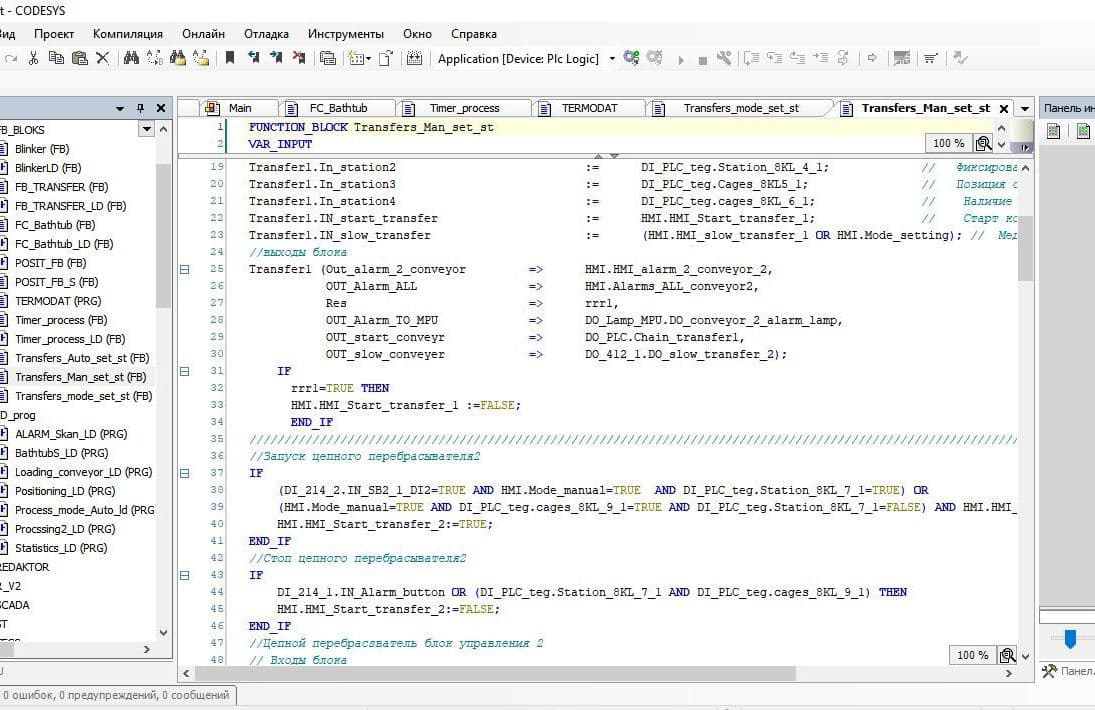This screenshot has width=1095, height=710.
Task: Switch to the Main editor tab
Action: coord(240,108)
